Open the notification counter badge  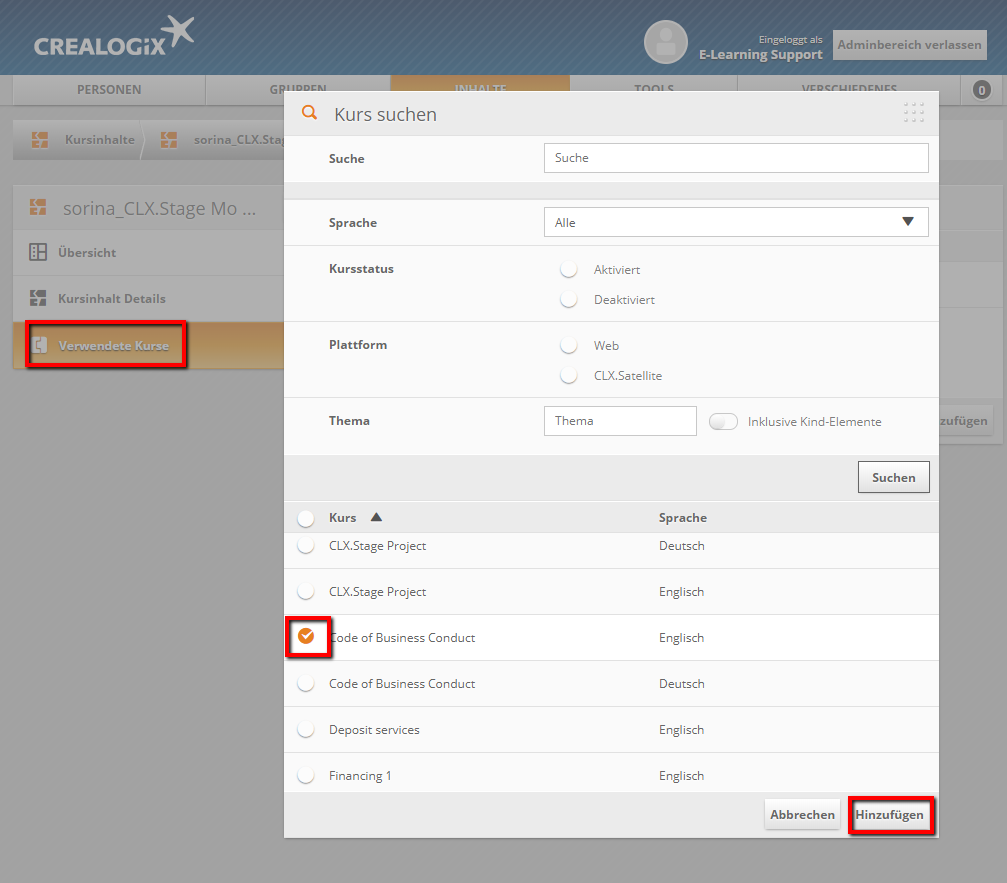pos(981,90)
